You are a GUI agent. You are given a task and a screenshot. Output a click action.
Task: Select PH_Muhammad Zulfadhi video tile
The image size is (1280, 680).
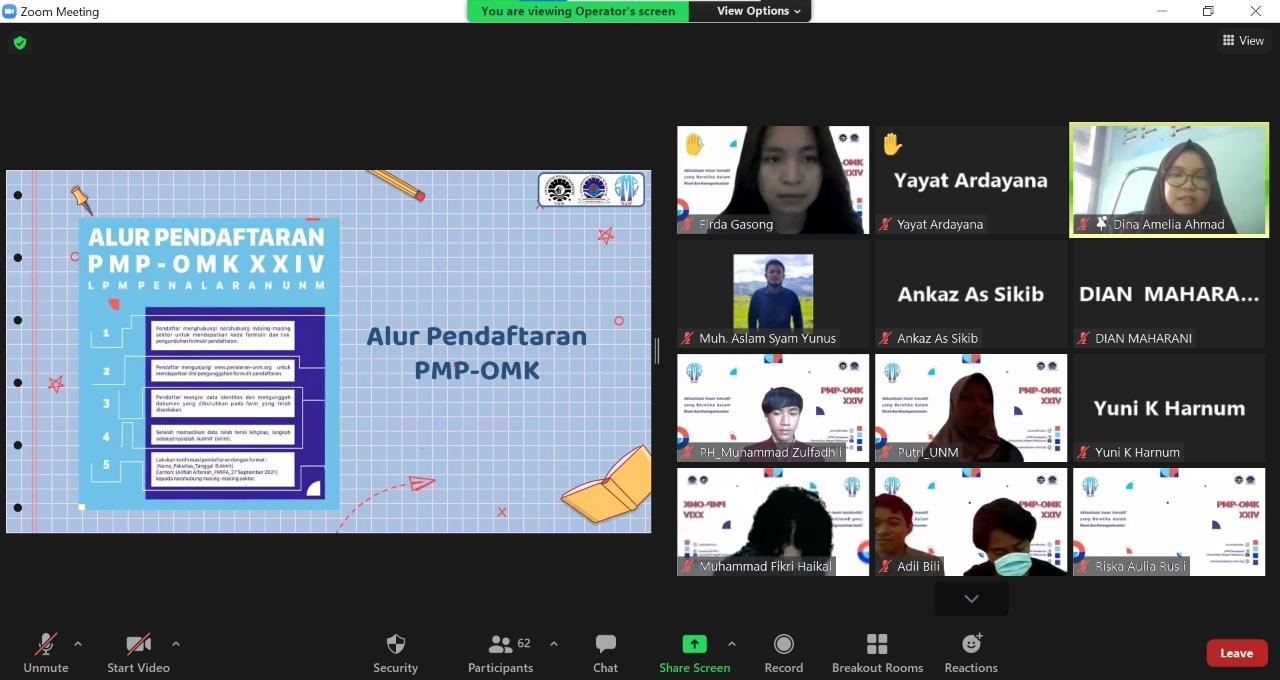pyautogui.click(x=773, y=408)
